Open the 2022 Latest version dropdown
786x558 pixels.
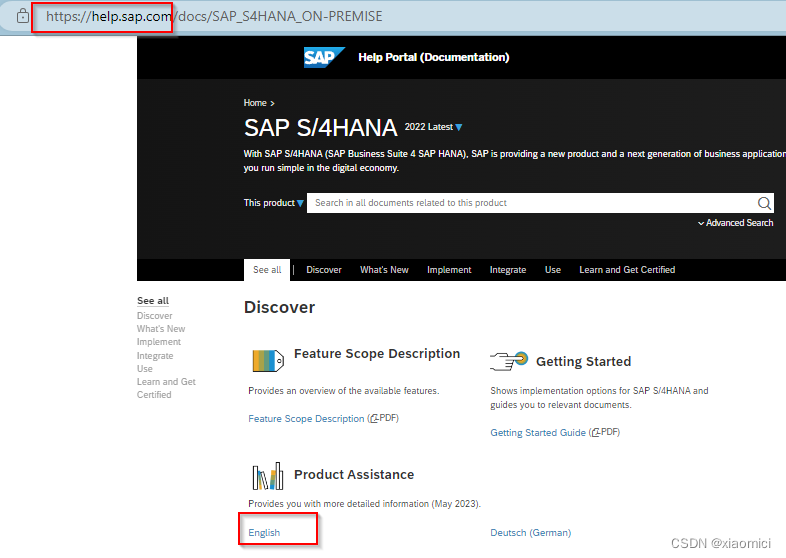(433, 127)
